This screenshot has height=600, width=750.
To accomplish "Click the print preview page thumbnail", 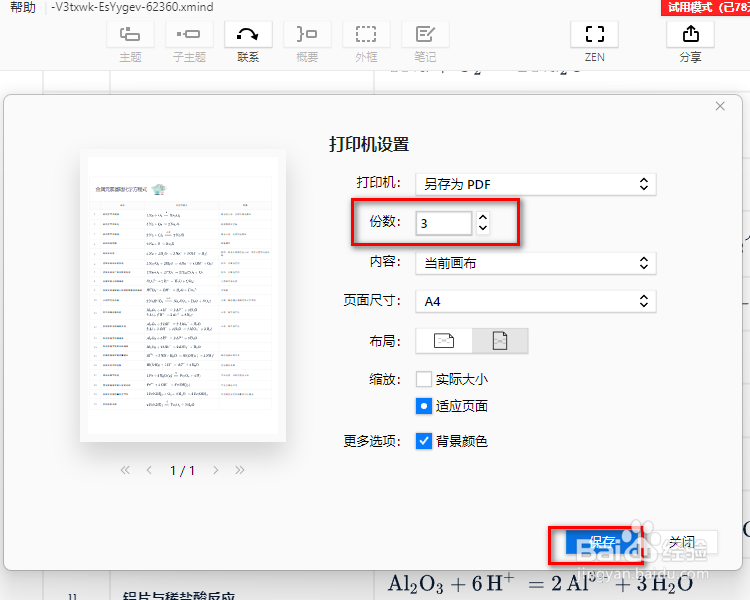I will tap(183, 296).
